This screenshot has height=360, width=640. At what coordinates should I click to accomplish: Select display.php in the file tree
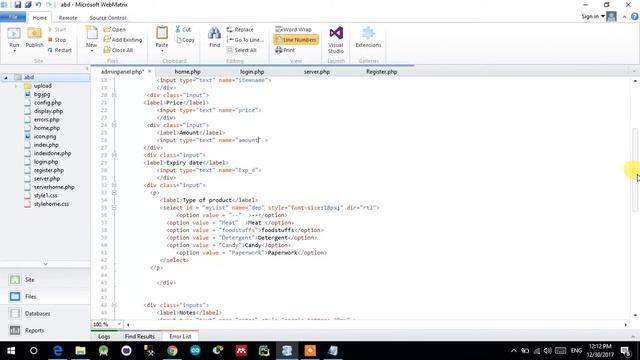[48, 111]
